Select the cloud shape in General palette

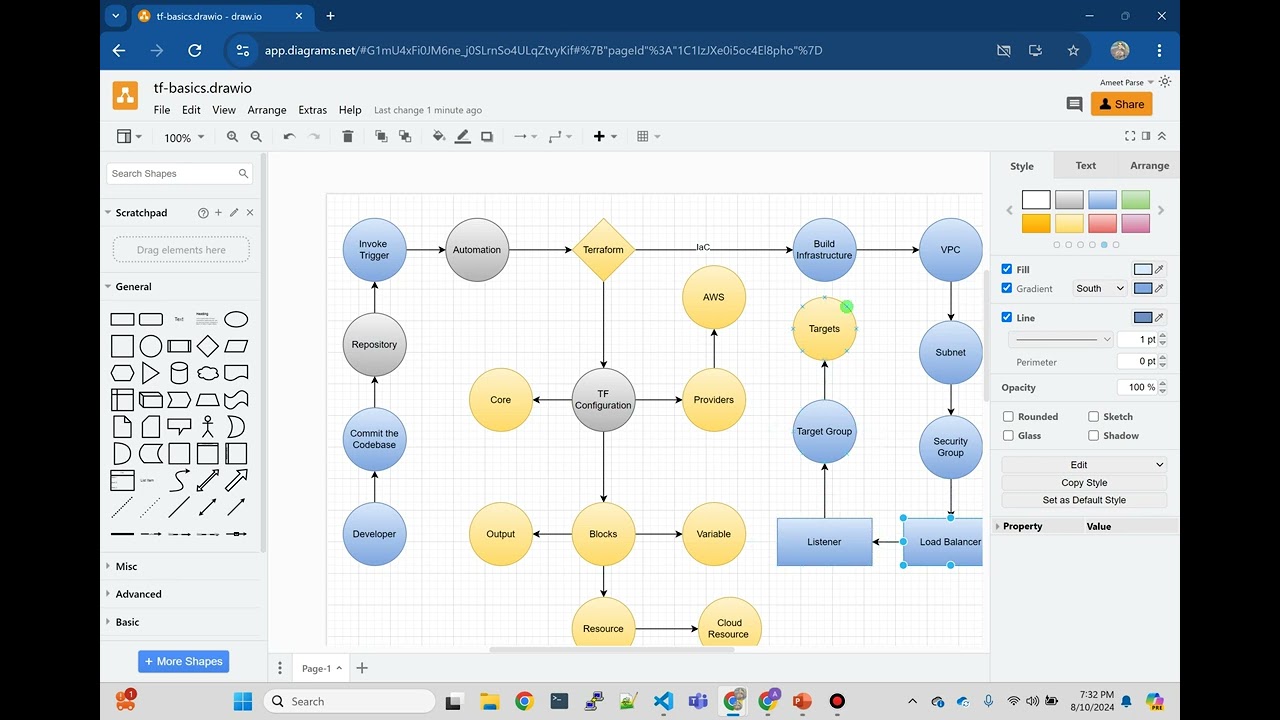(x=208, y=373)
